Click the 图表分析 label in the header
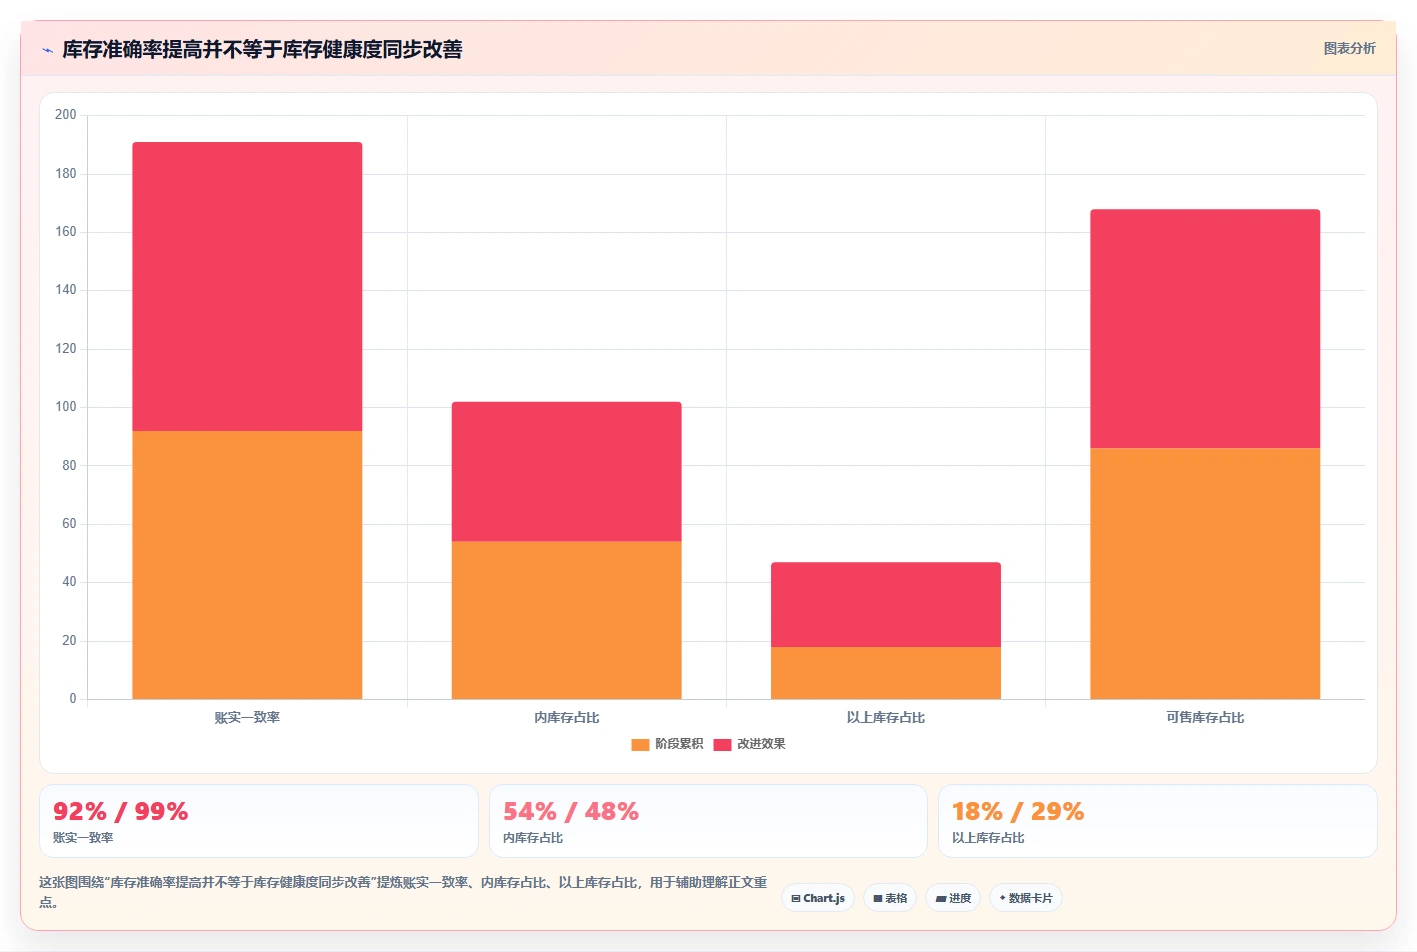The image size is (1417, 952). pyautogui.click(x=1349, y=48)
